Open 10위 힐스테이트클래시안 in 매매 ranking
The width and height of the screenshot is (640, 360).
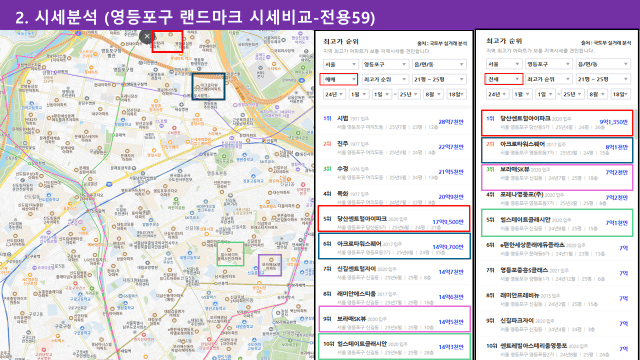(393, 346)
